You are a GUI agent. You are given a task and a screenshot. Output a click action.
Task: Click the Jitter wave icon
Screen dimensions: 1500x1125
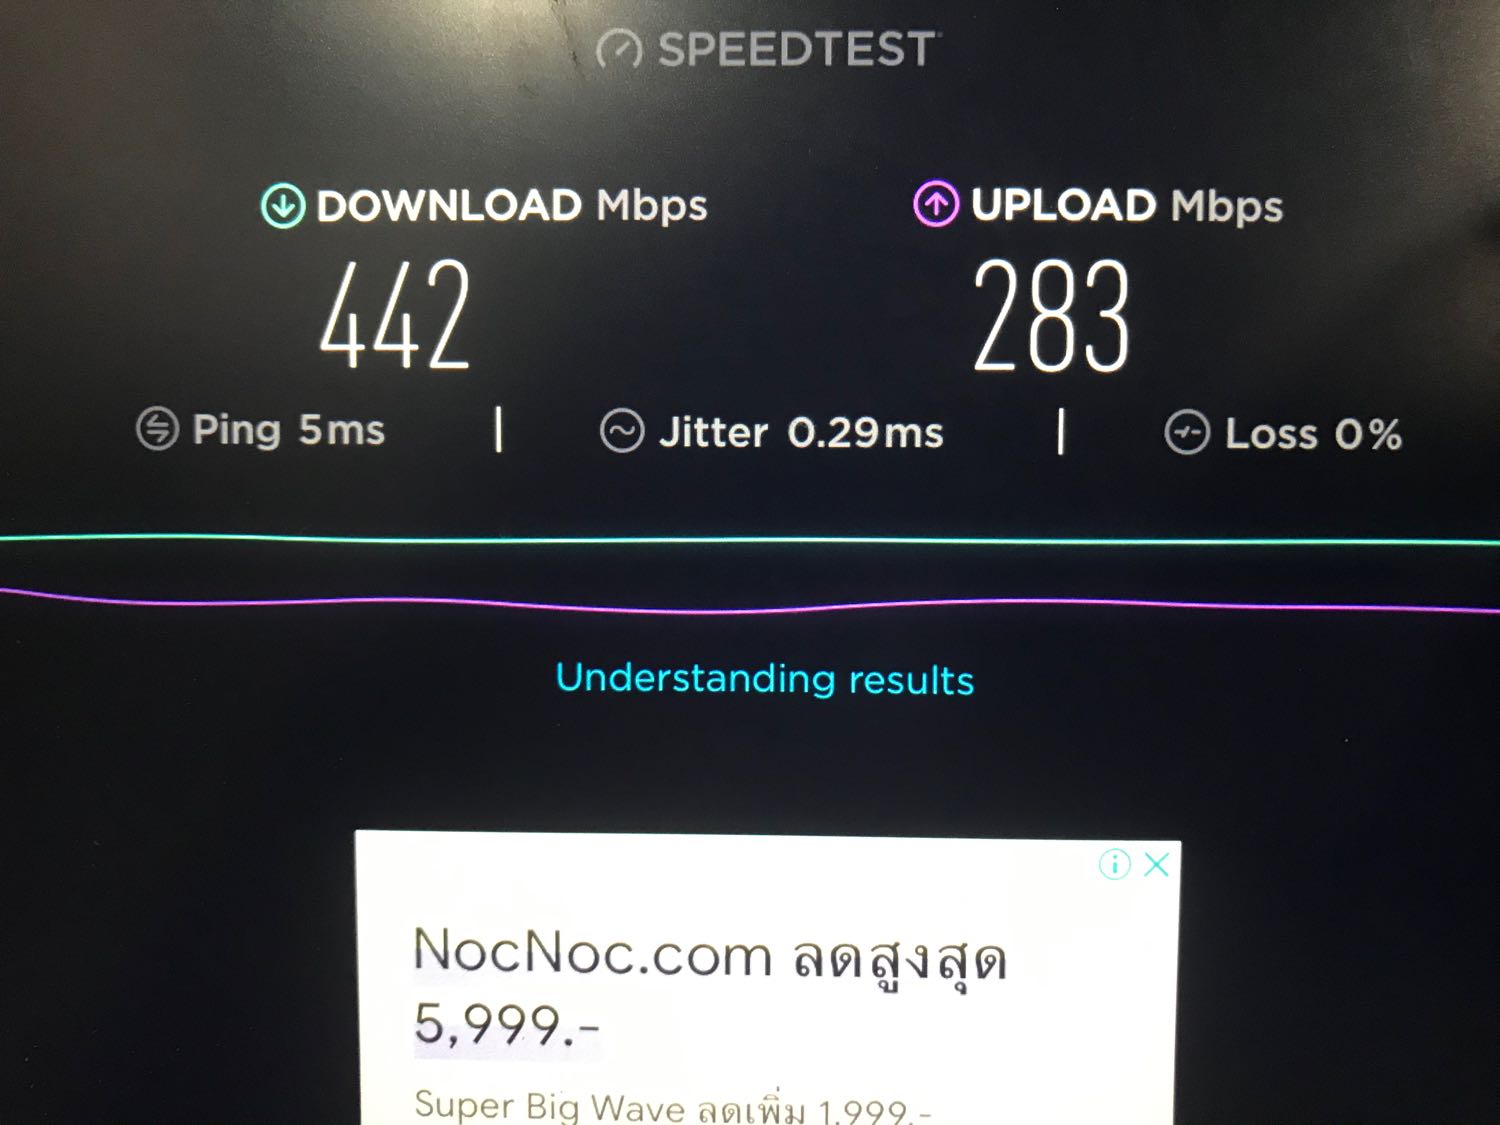click(622, 431)
